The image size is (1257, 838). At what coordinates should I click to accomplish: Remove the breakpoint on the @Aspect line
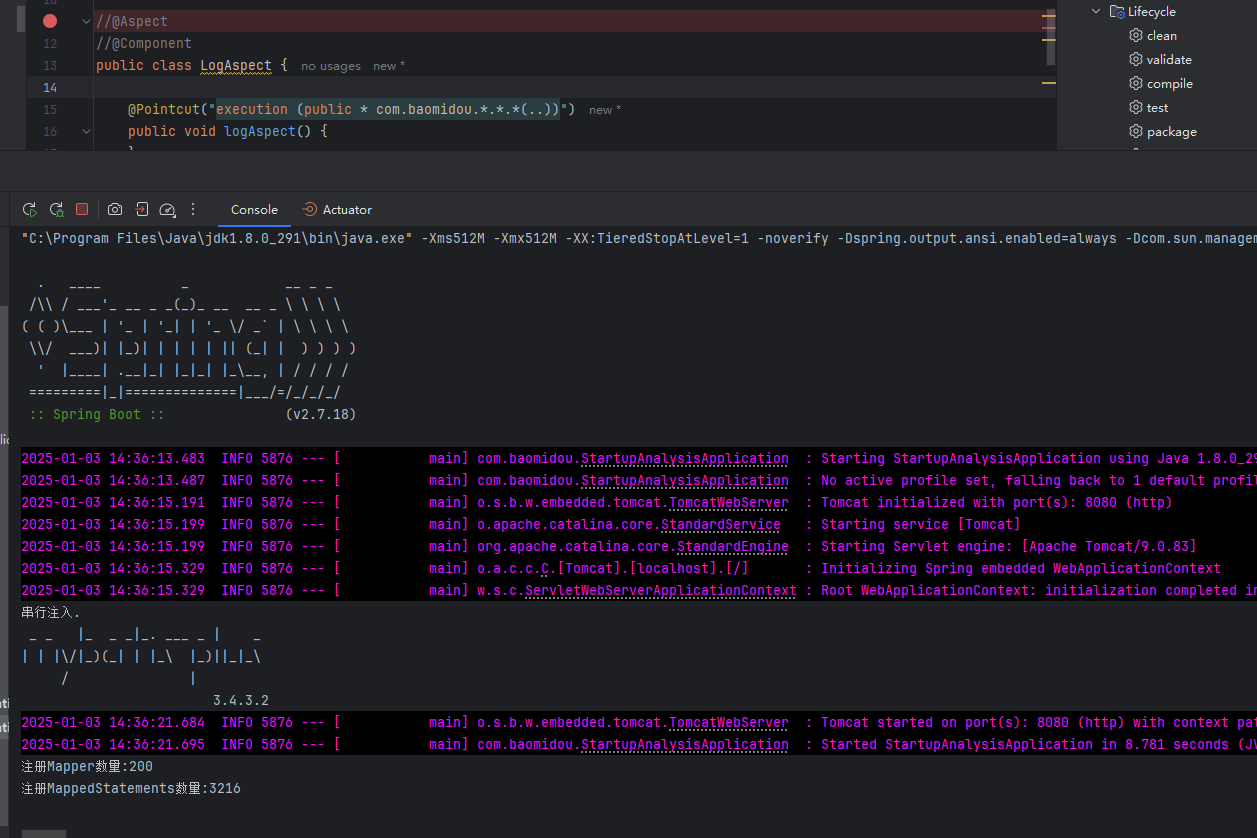point(50,21)
